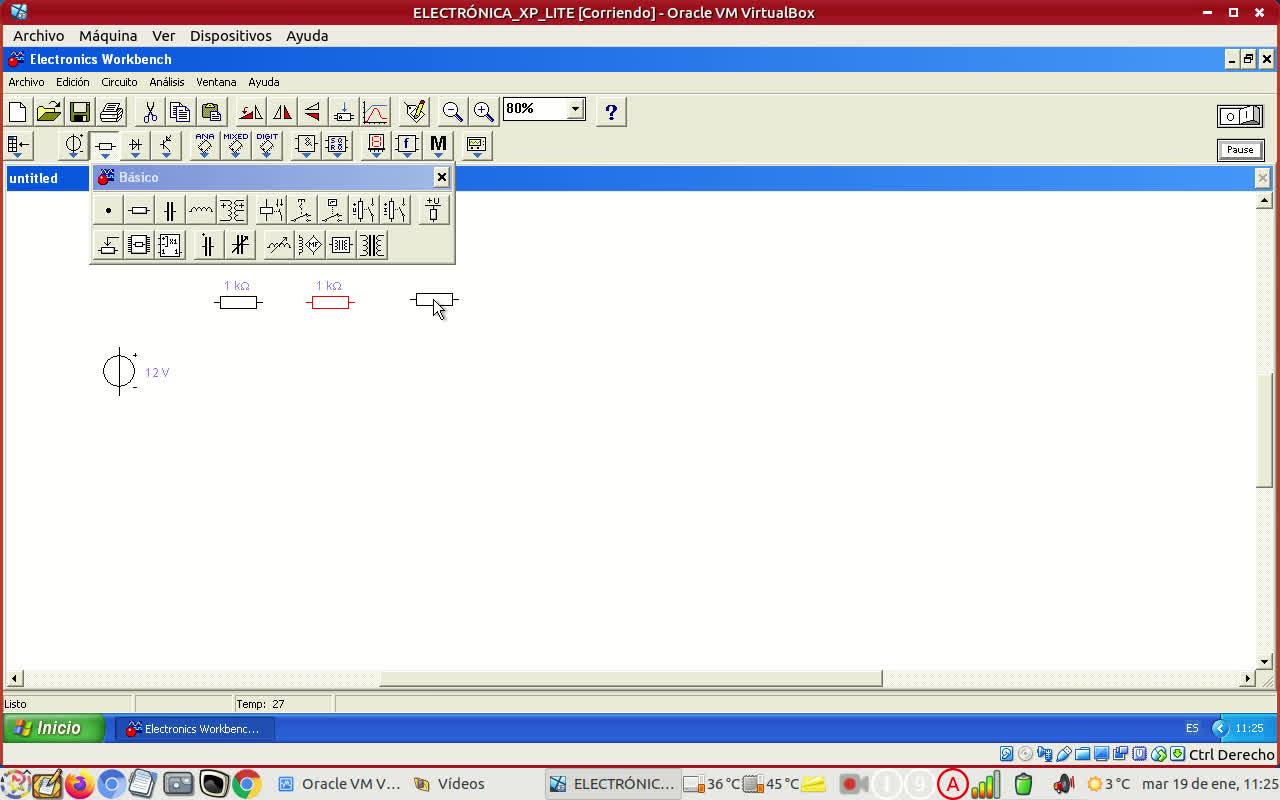Viewport: 1280px width, 800px height.
Task: Open the zoom percentage dropdown
Action: [575, 109]
